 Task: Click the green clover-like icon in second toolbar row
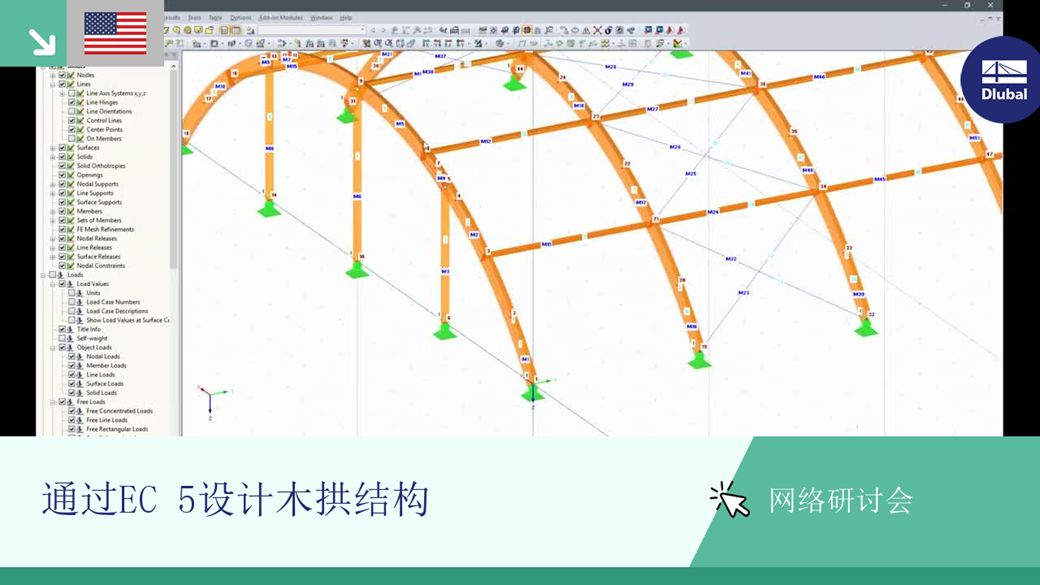[605, 44]
